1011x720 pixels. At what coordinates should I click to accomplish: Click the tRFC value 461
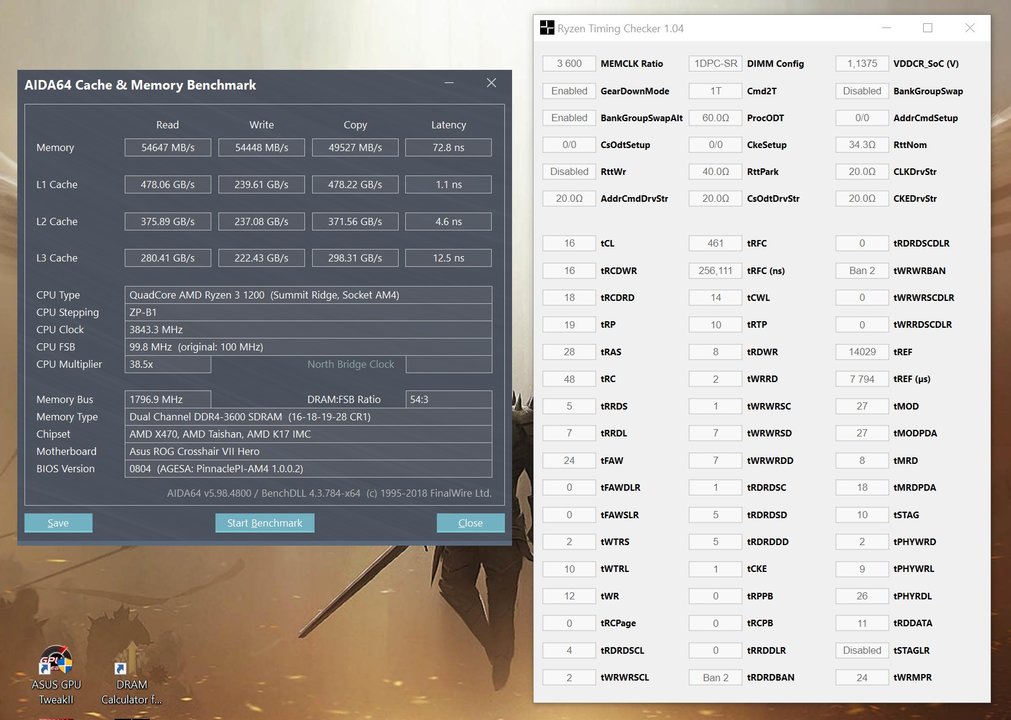(x=716, y=244)
